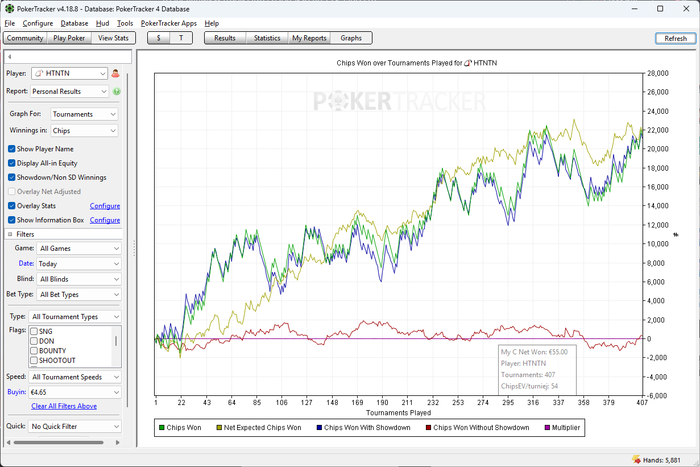Enable the BOUNTY flag checkbox
Screen dimensions: 700x467
[x=35, y=351]
